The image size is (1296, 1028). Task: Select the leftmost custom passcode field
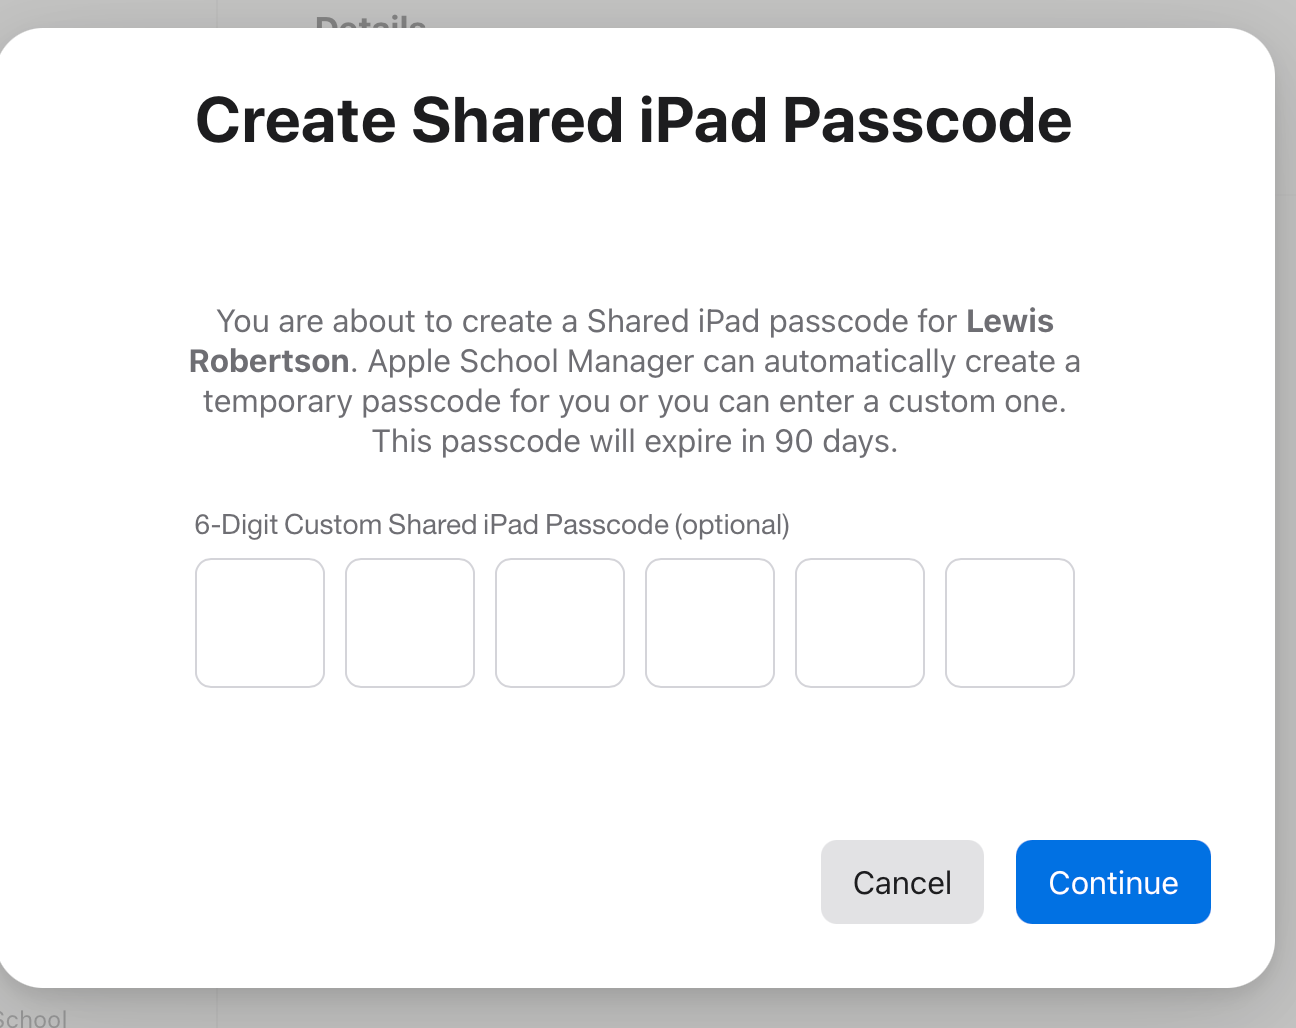point(259,622)
